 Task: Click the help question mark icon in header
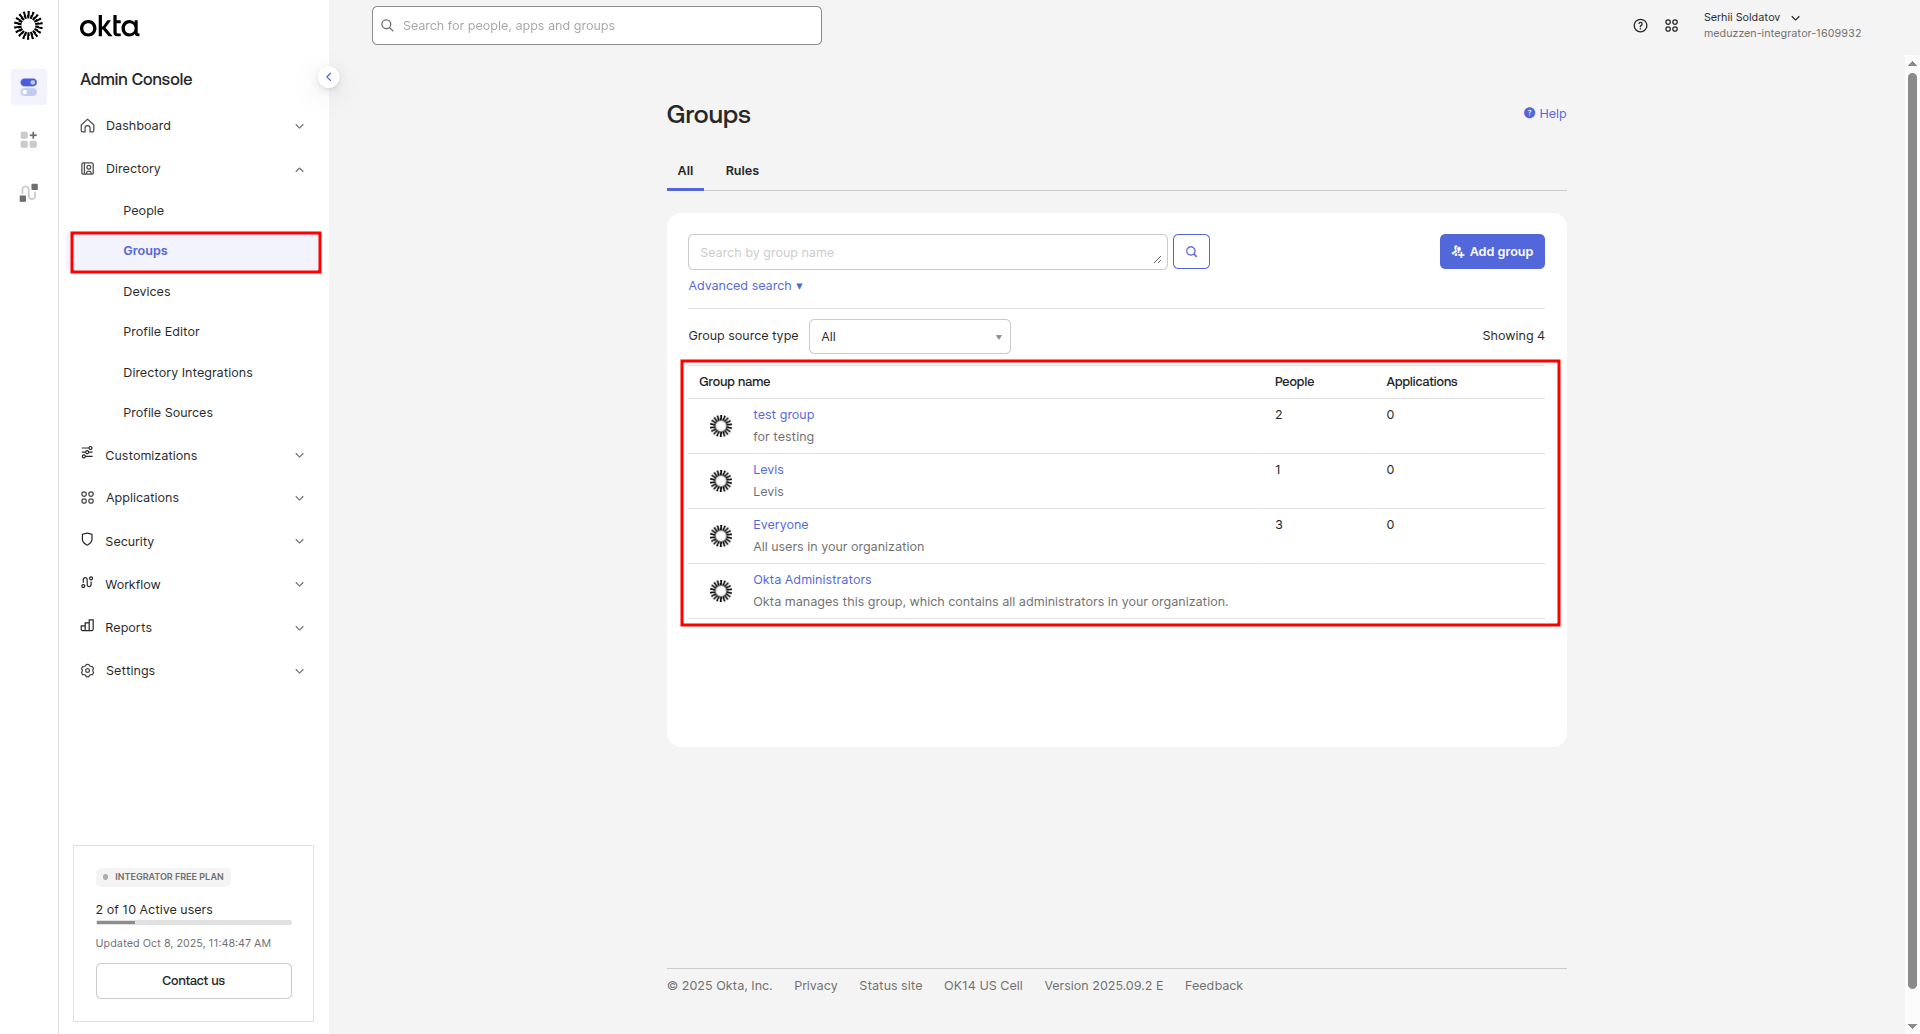[1640, 26]
